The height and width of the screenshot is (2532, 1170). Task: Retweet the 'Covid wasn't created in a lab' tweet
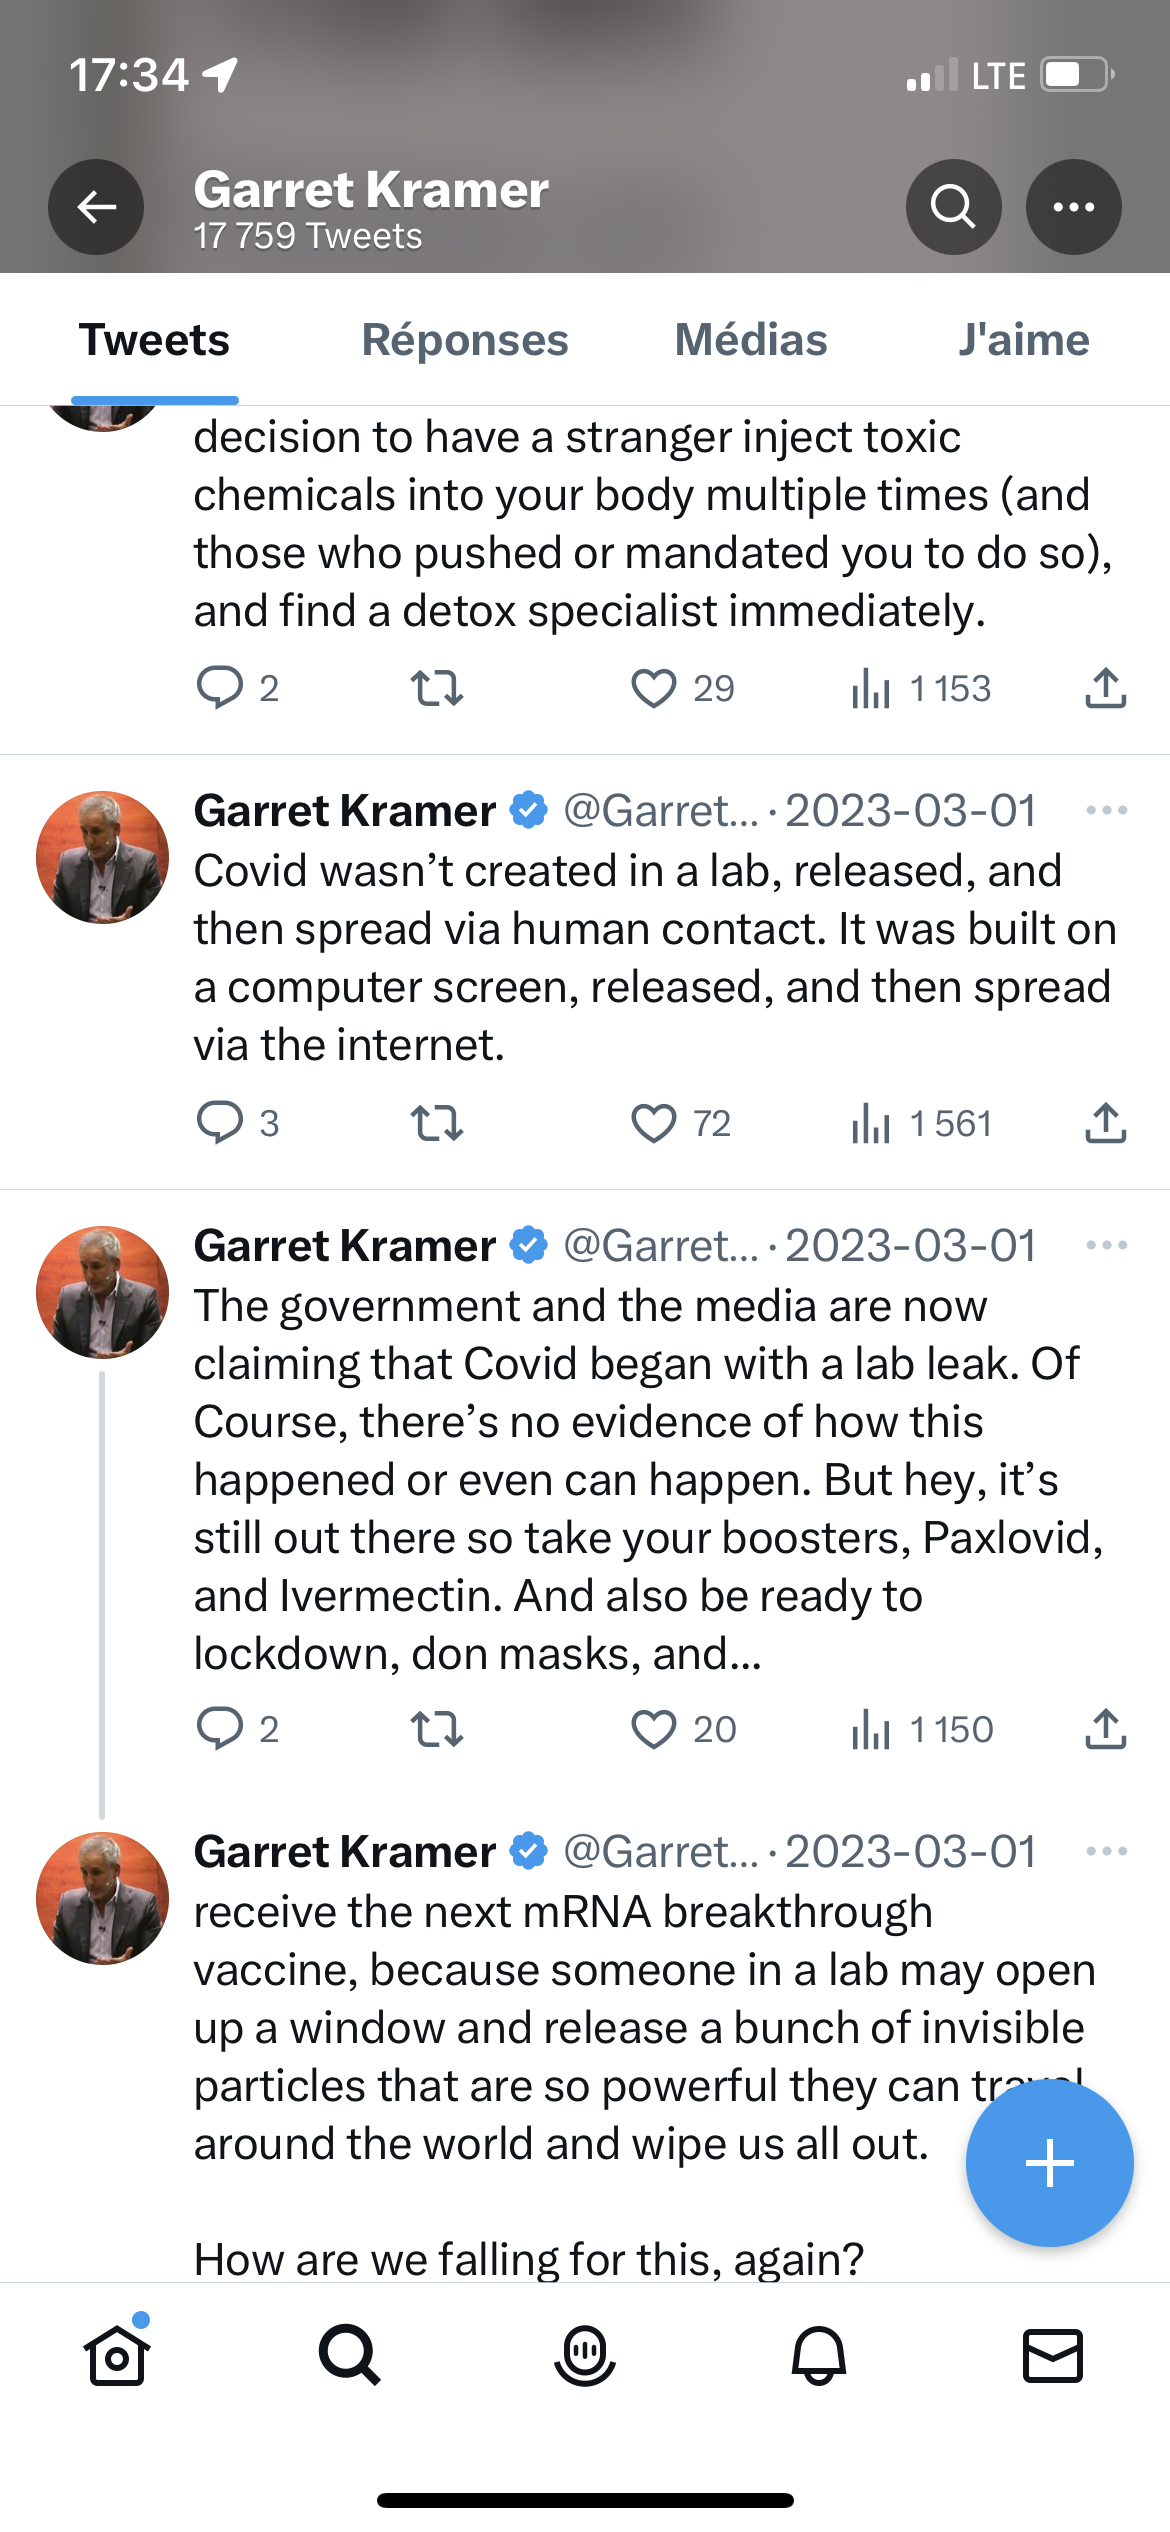(x=437, y=1123)
